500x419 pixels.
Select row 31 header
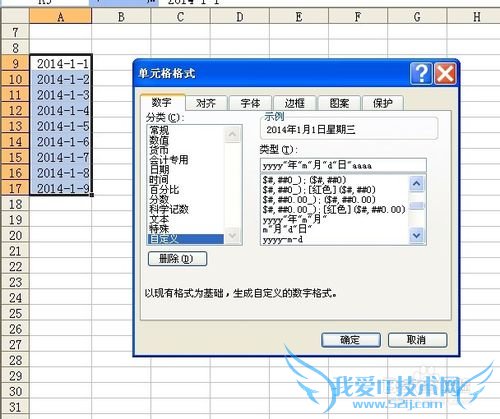pyautogui.click(x=15, y=407)
